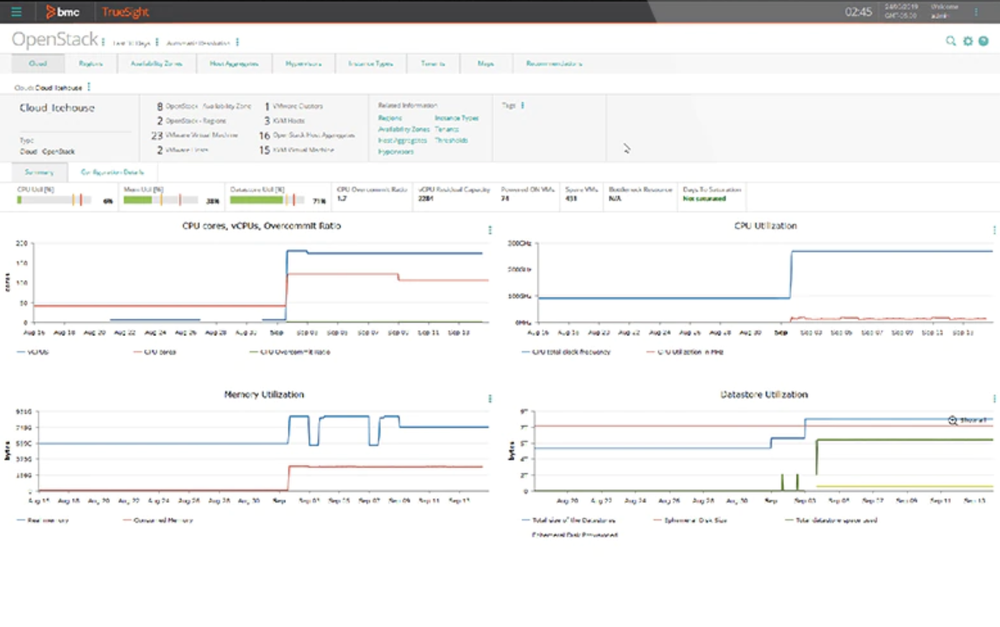This screenshot has width=1000, height=627.
Task: Open the global search
Action: pyautogui.click(x=948, y=42)
